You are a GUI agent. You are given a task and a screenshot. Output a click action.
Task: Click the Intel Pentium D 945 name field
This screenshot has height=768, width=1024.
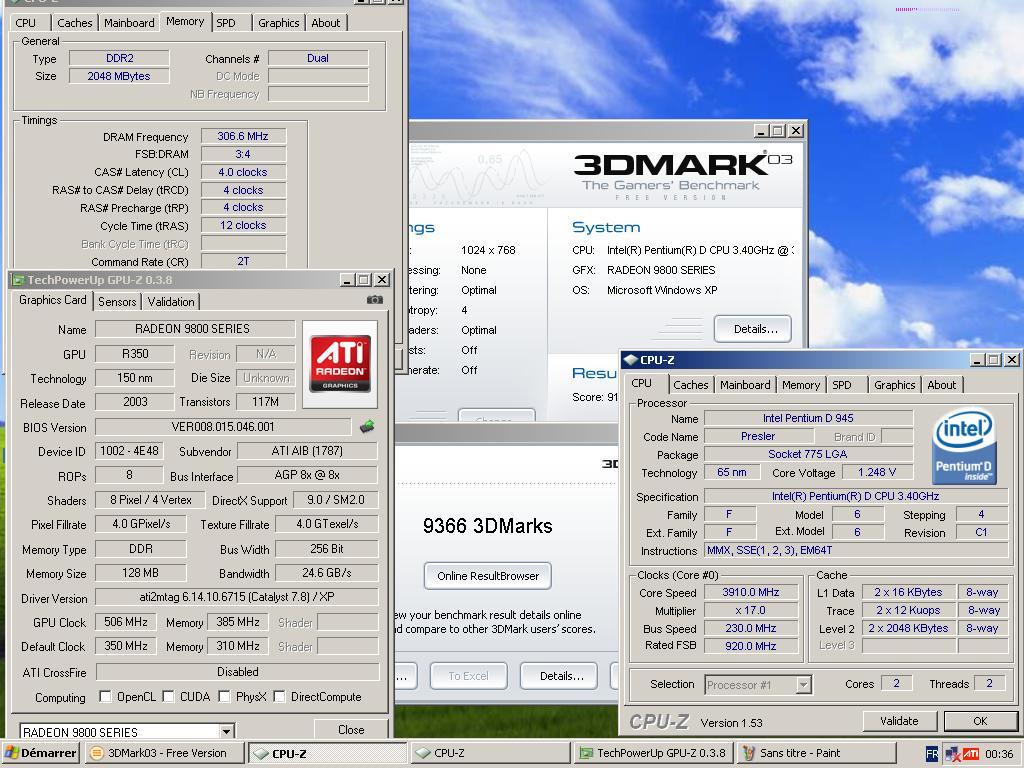(x=808, y=418)
